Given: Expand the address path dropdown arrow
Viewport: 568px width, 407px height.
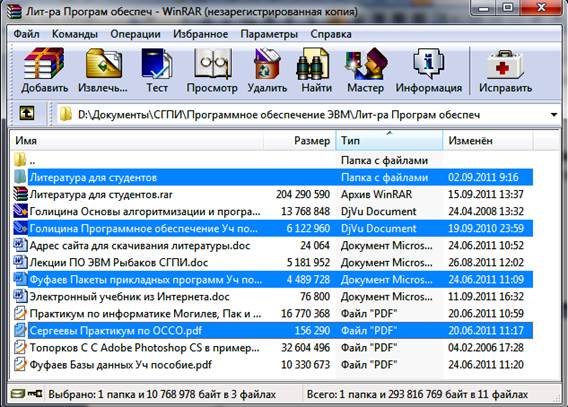Looking at the screenshot, I should click(x=554, y=115).
